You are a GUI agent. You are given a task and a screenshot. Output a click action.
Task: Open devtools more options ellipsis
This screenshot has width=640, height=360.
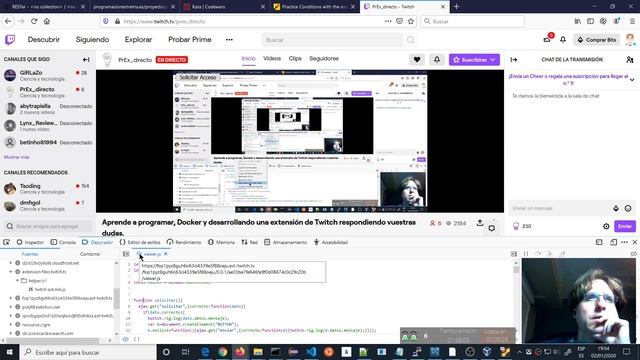(624, 242)
